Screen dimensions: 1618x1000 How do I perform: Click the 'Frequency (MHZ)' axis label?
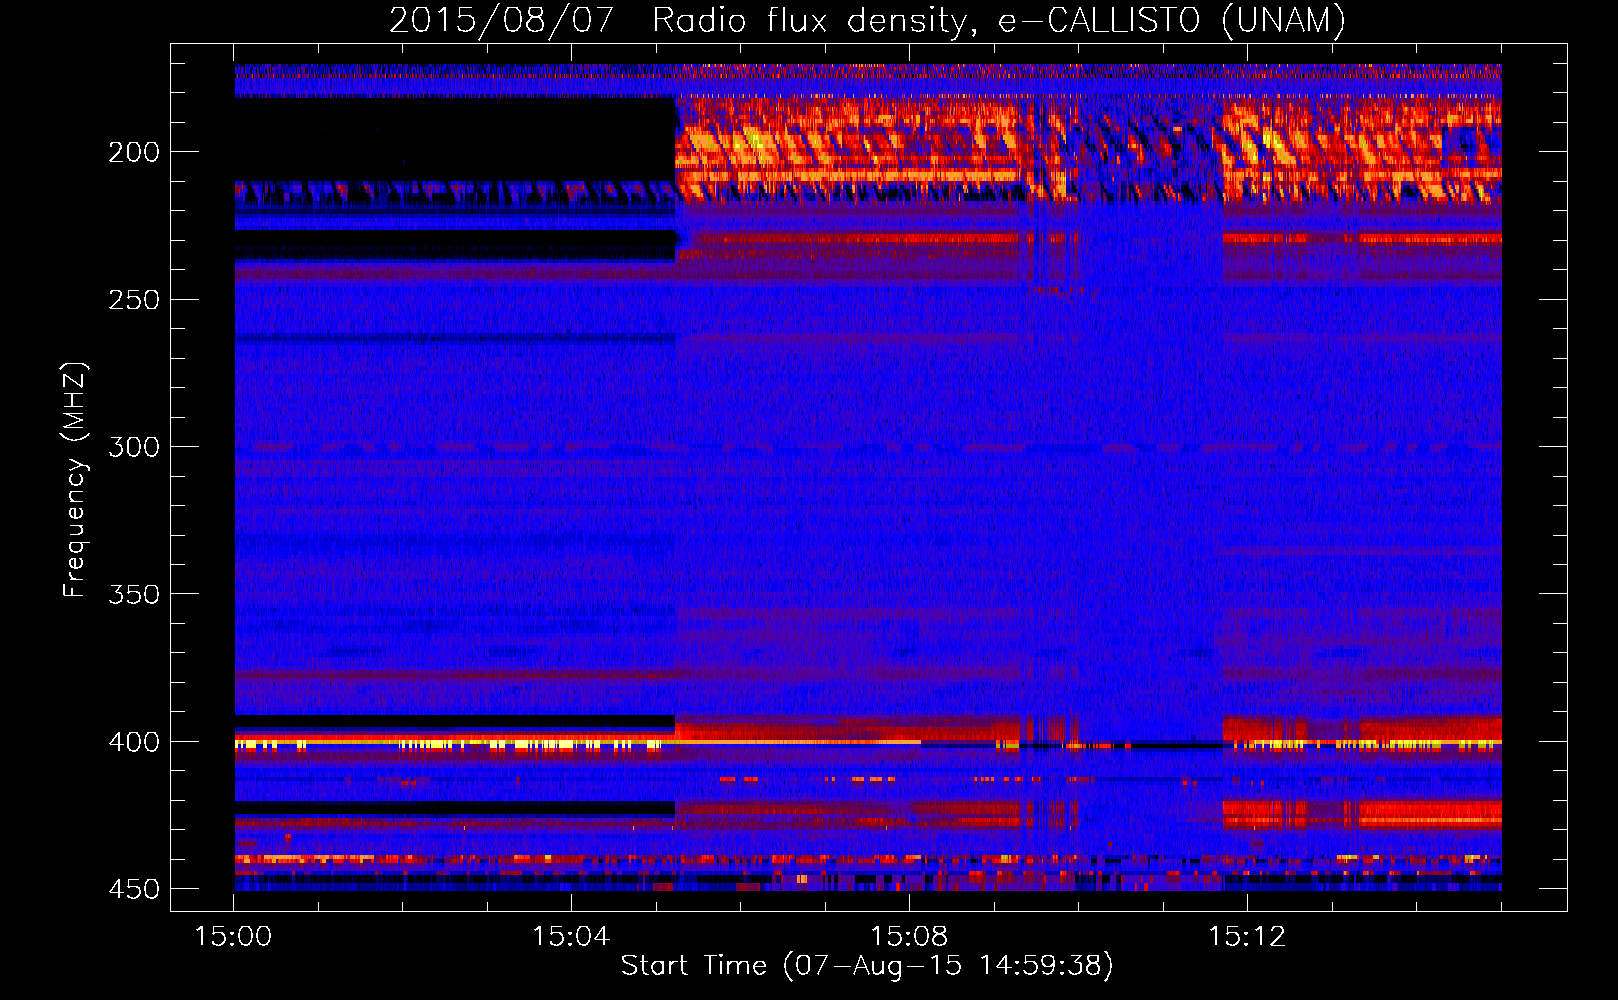(75, 479)
